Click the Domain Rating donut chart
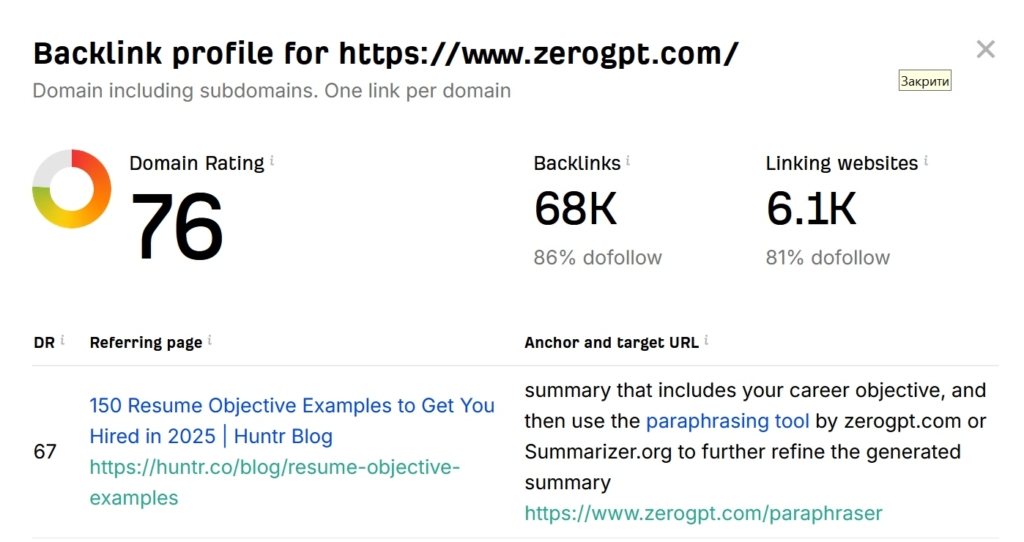1024x542 pixels. tap(72, 189)
